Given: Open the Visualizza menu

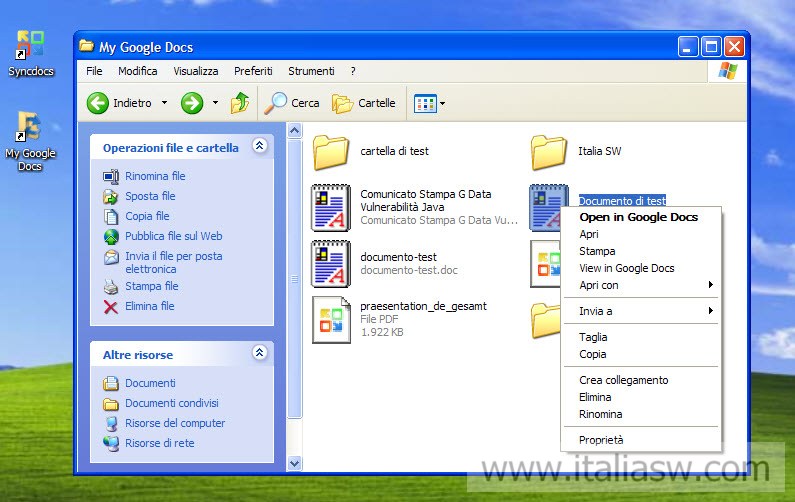Looking at the screenshot, I should click(x=196, y=71).
